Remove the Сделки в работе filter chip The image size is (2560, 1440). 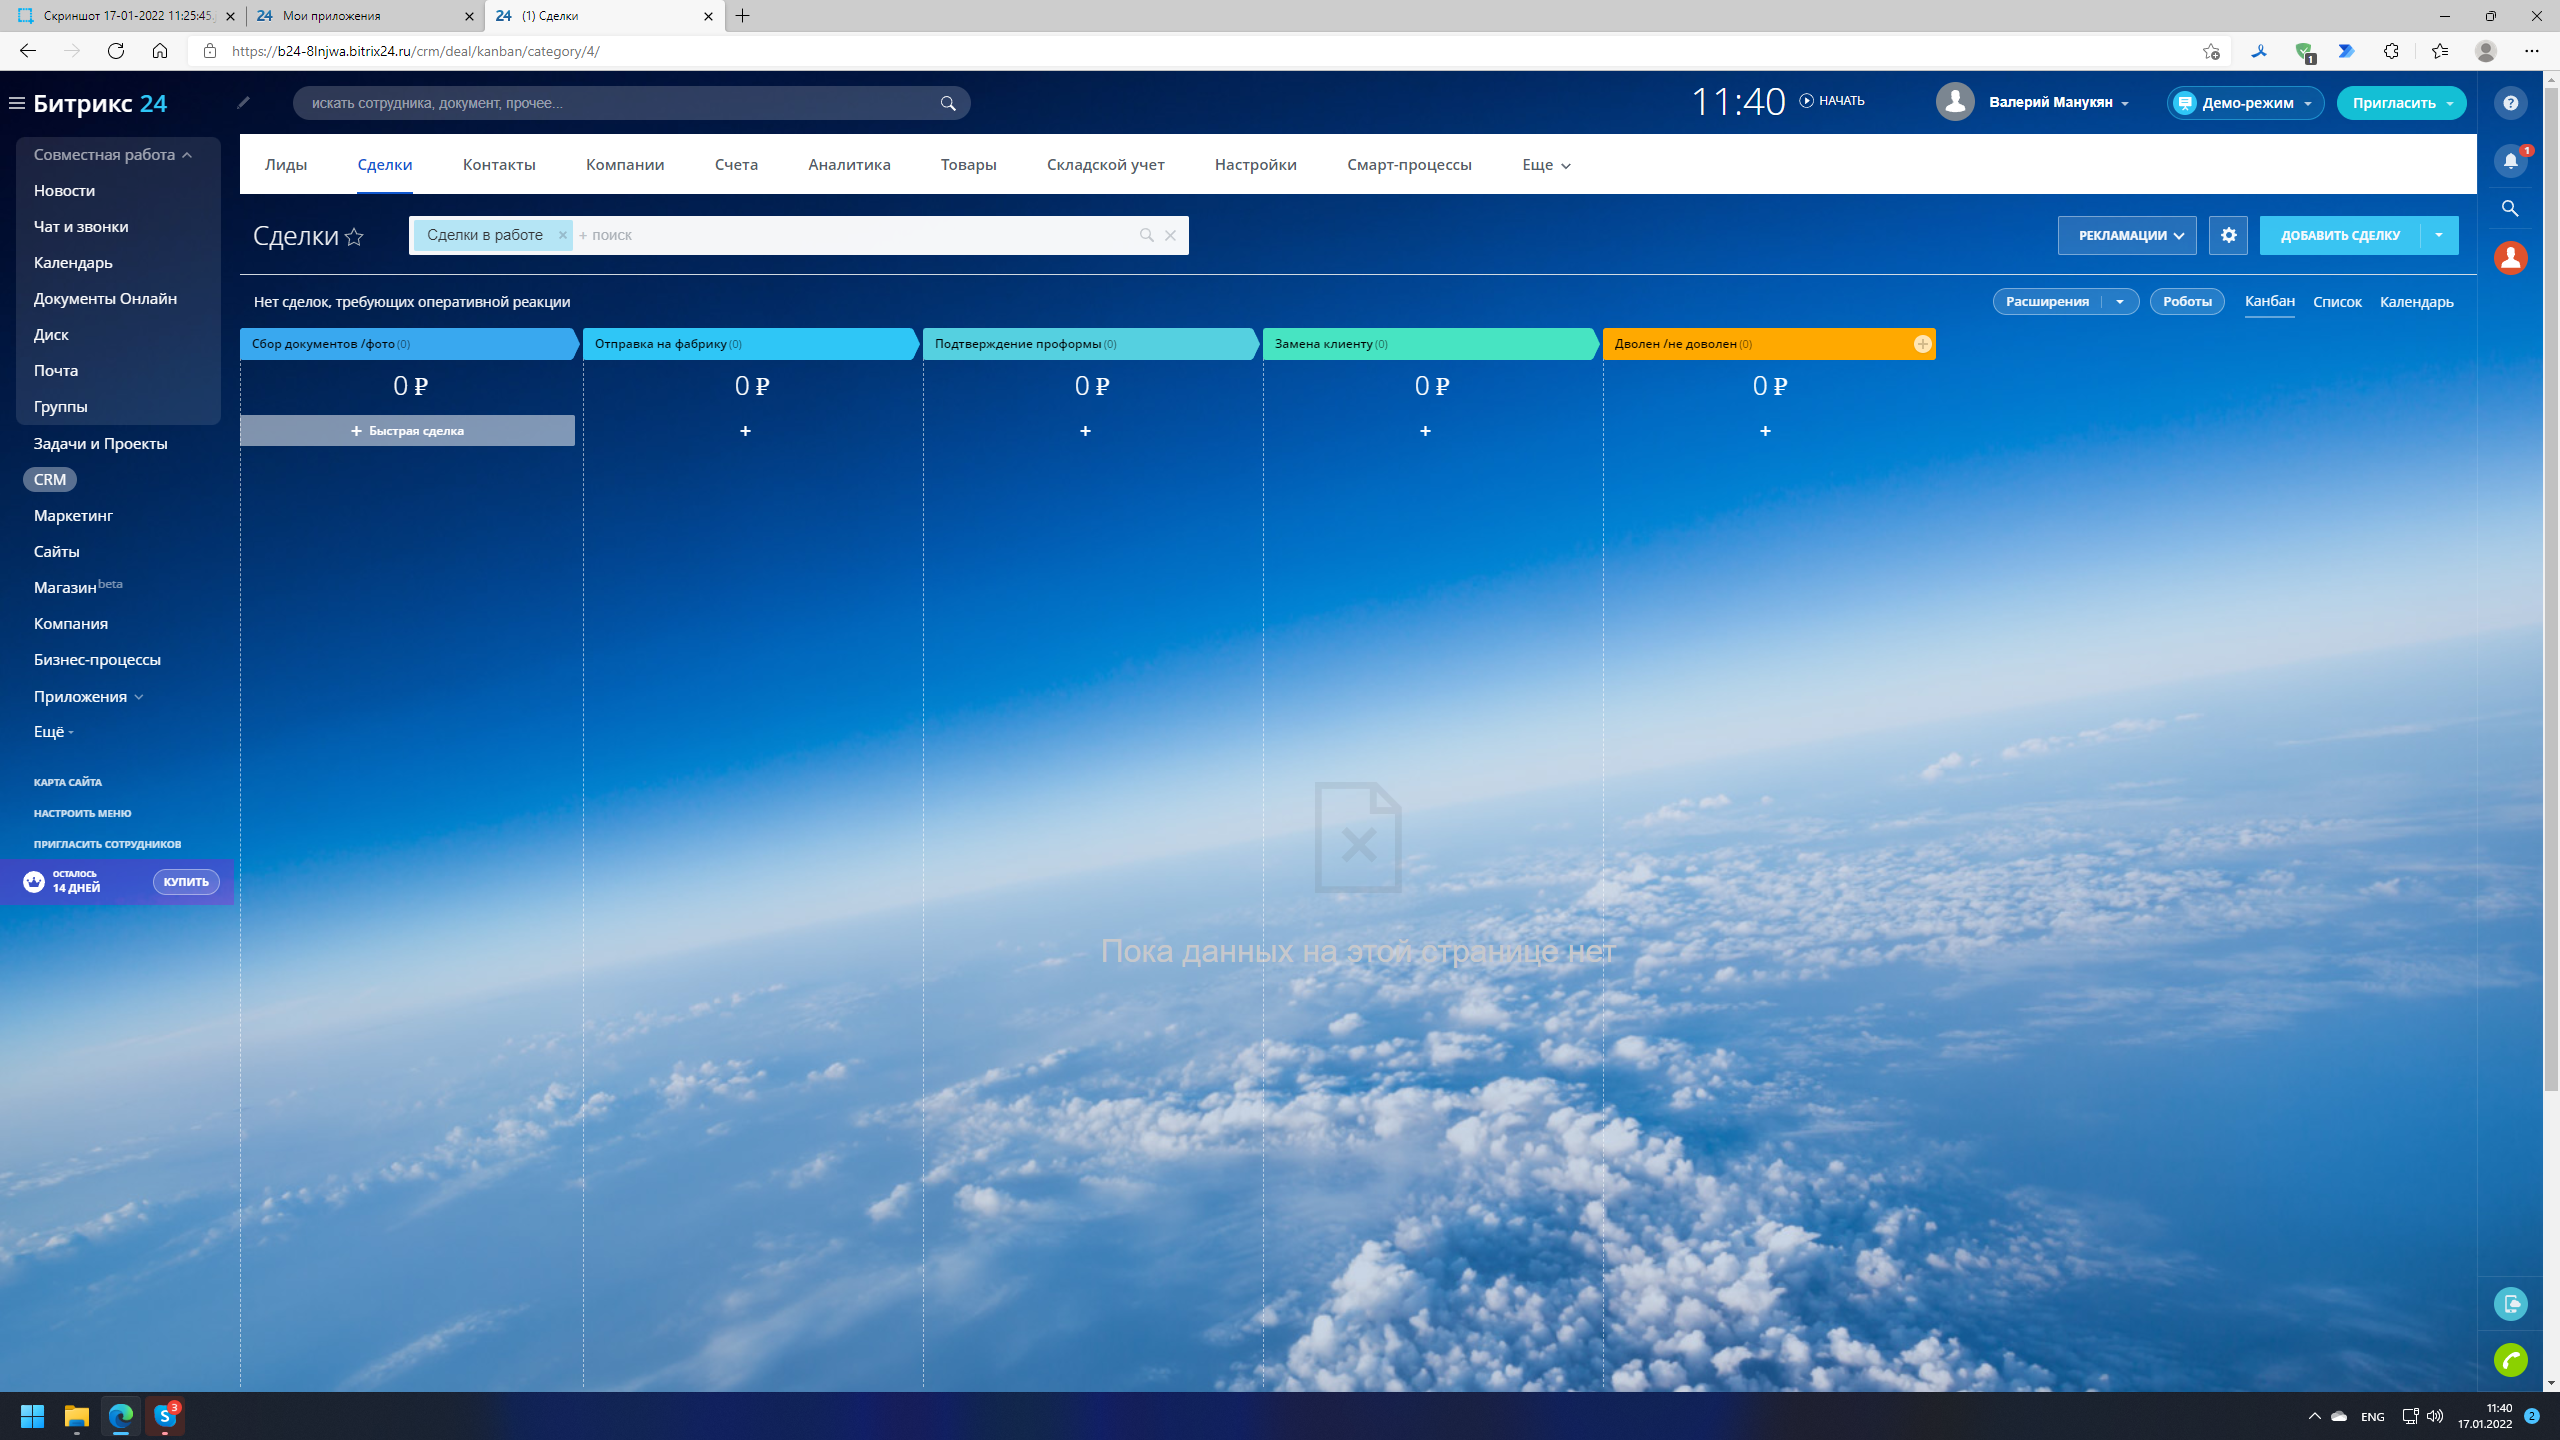tap(562, 235)
